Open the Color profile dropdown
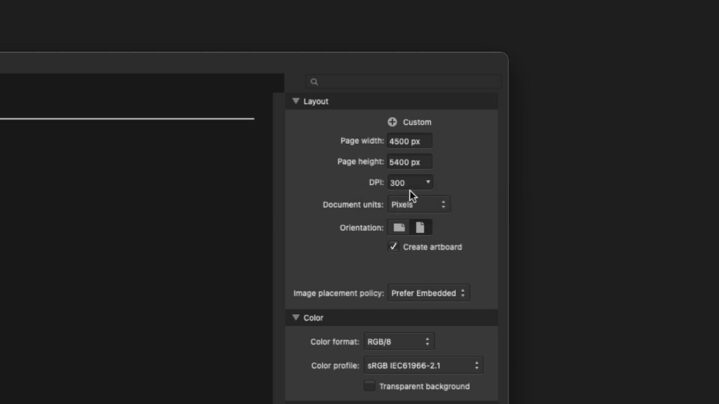 tap(423, 365)
